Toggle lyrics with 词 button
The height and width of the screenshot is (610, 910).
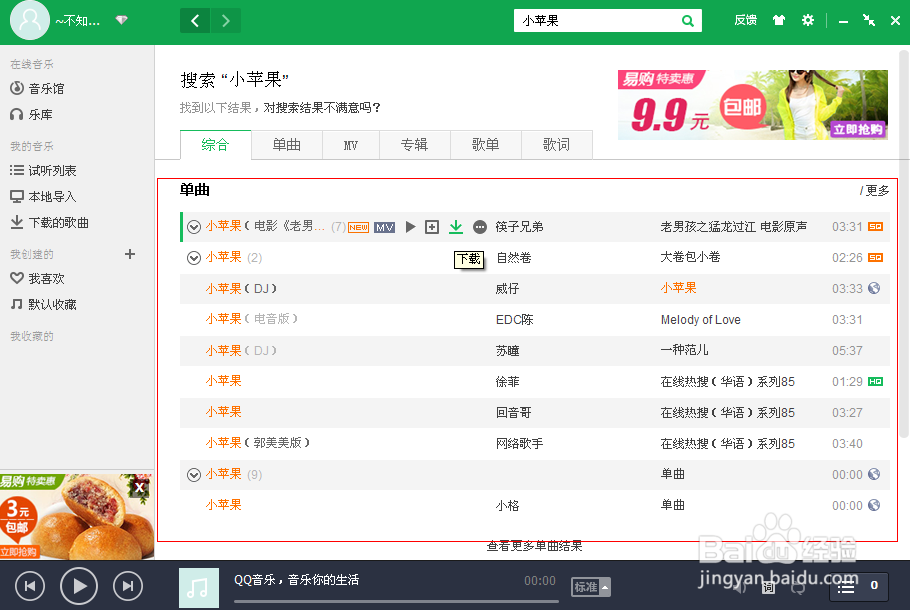(768, 587)
